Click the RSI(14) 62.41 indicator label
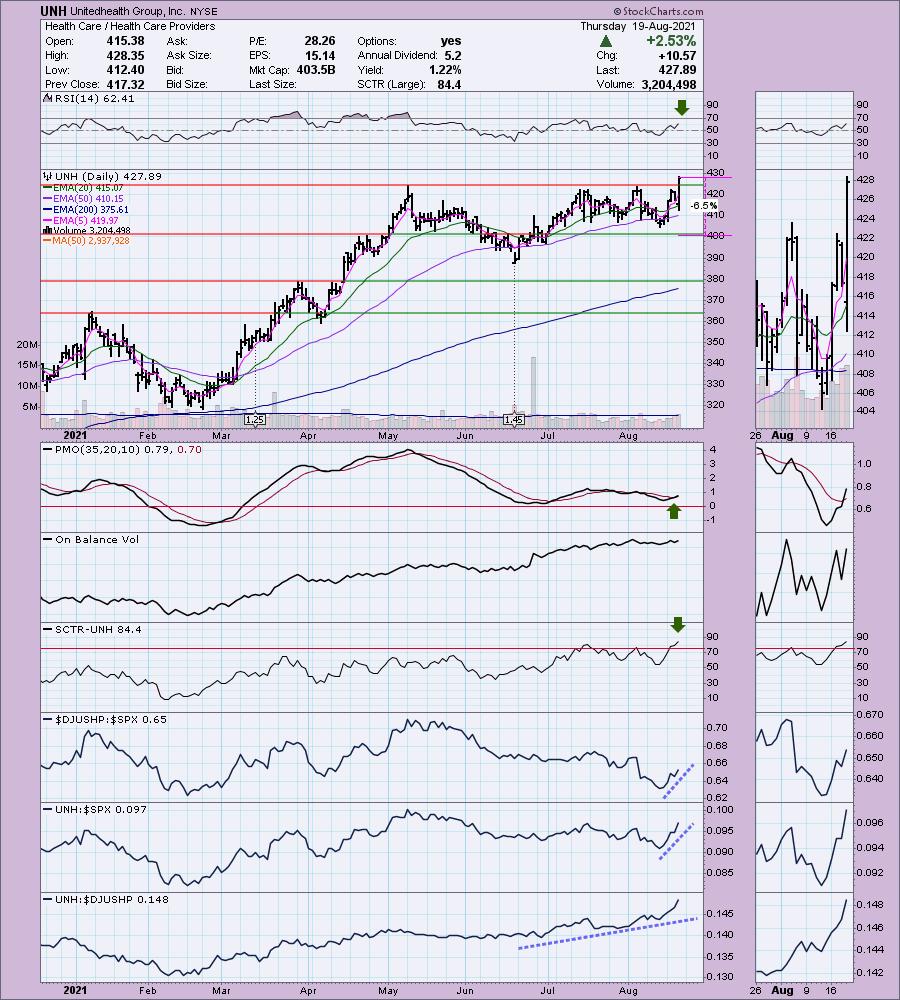Viewport: 900px width, 1000px height. pos(94,98)
